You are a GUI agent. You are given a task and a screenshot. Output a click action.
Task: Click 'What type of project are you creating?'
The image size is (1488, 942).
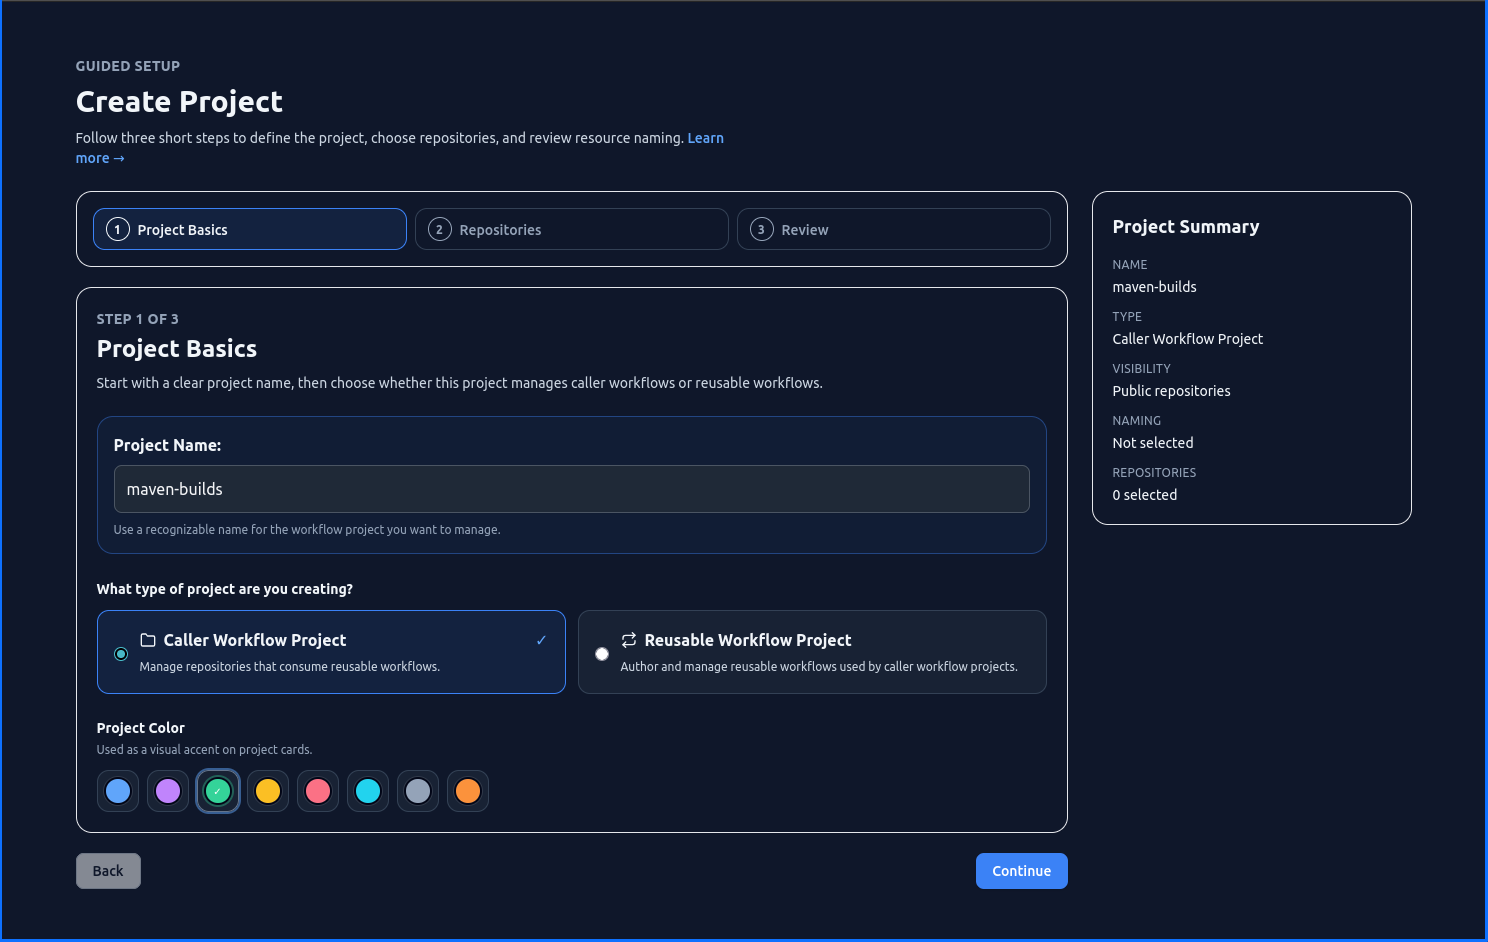click(x=225, y=589)
